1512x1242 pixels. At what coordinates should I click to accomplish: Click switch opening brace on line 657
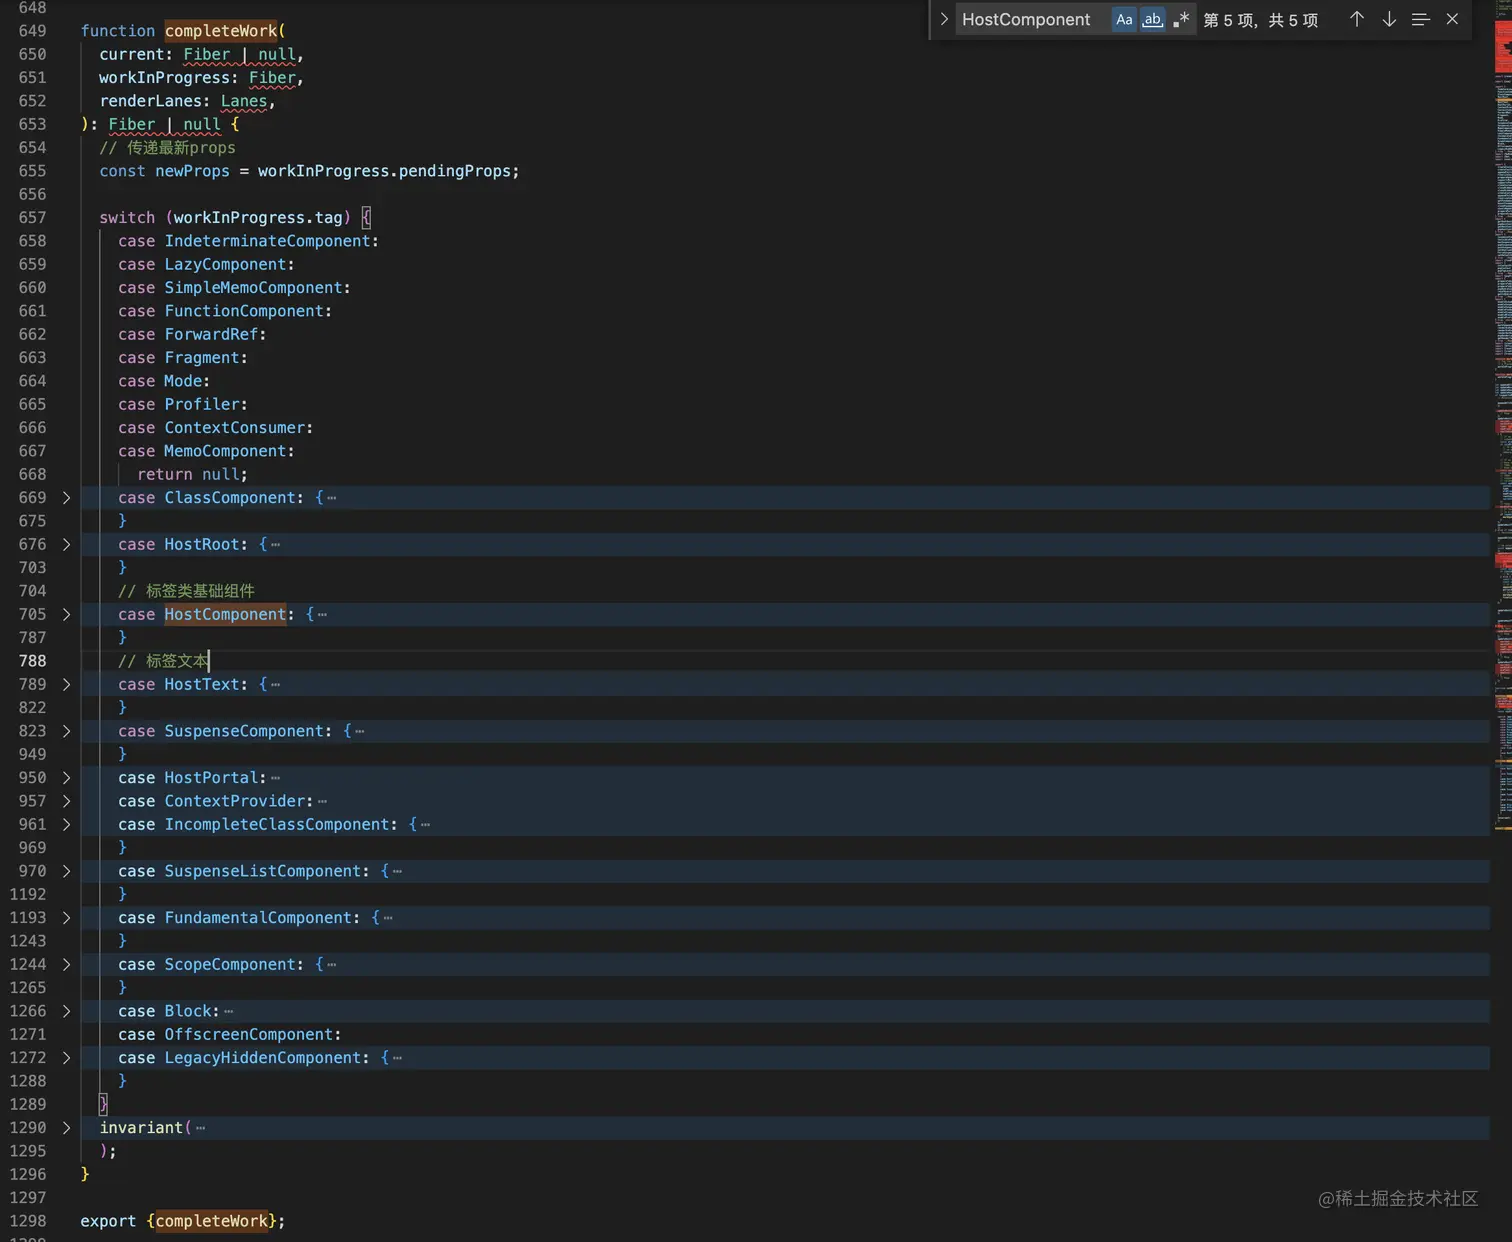coord(366,218)
